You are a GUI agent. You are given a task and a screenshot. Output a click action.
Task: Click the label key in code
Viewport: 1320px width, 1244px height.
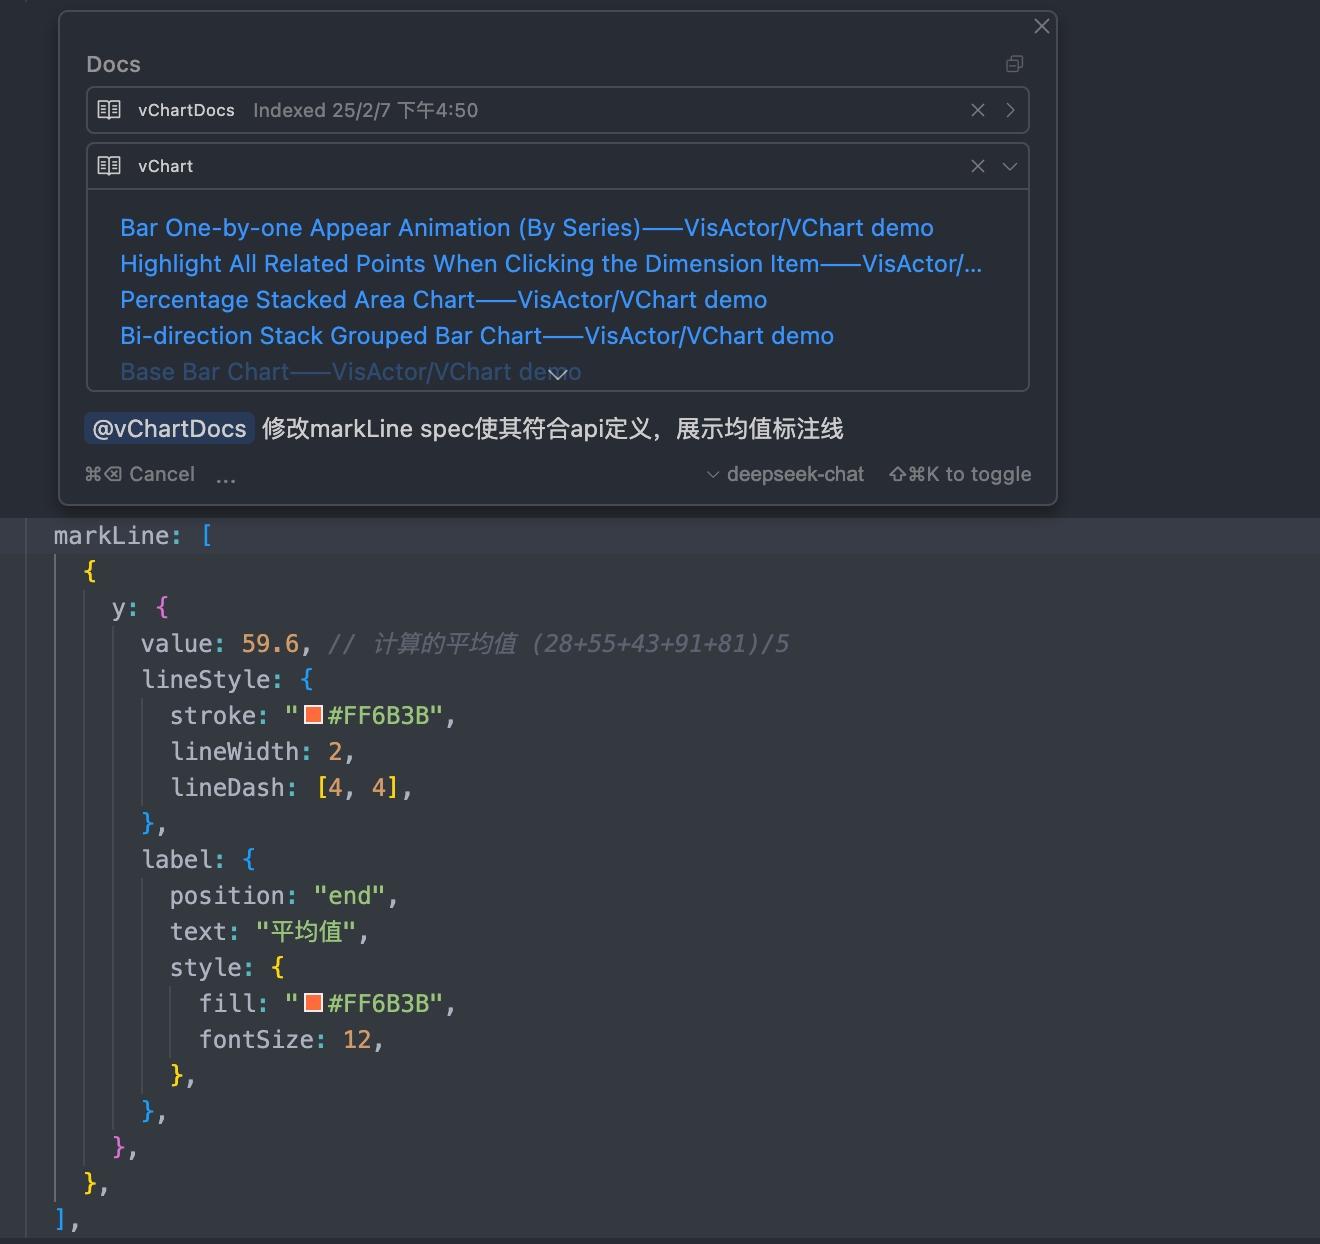(x=176, y=859)
